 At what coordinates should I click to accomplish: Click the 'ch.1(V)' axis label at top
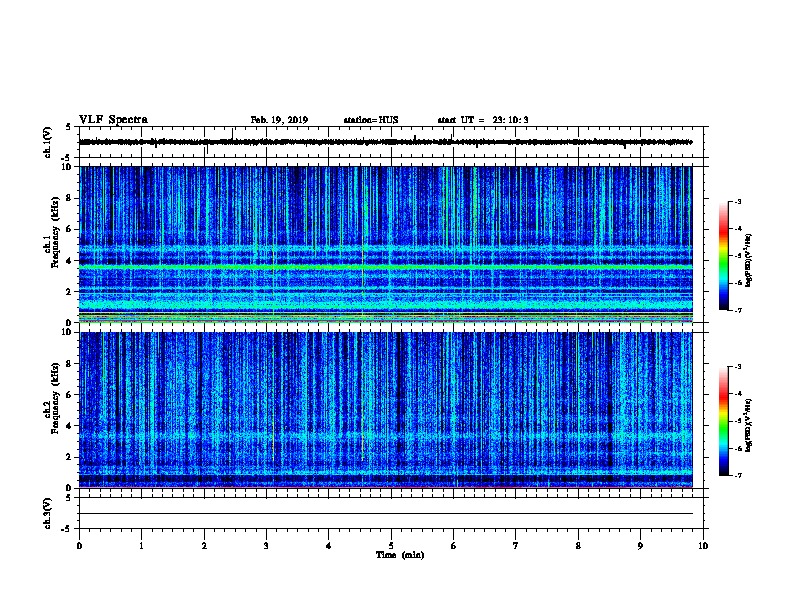(48, 142)
